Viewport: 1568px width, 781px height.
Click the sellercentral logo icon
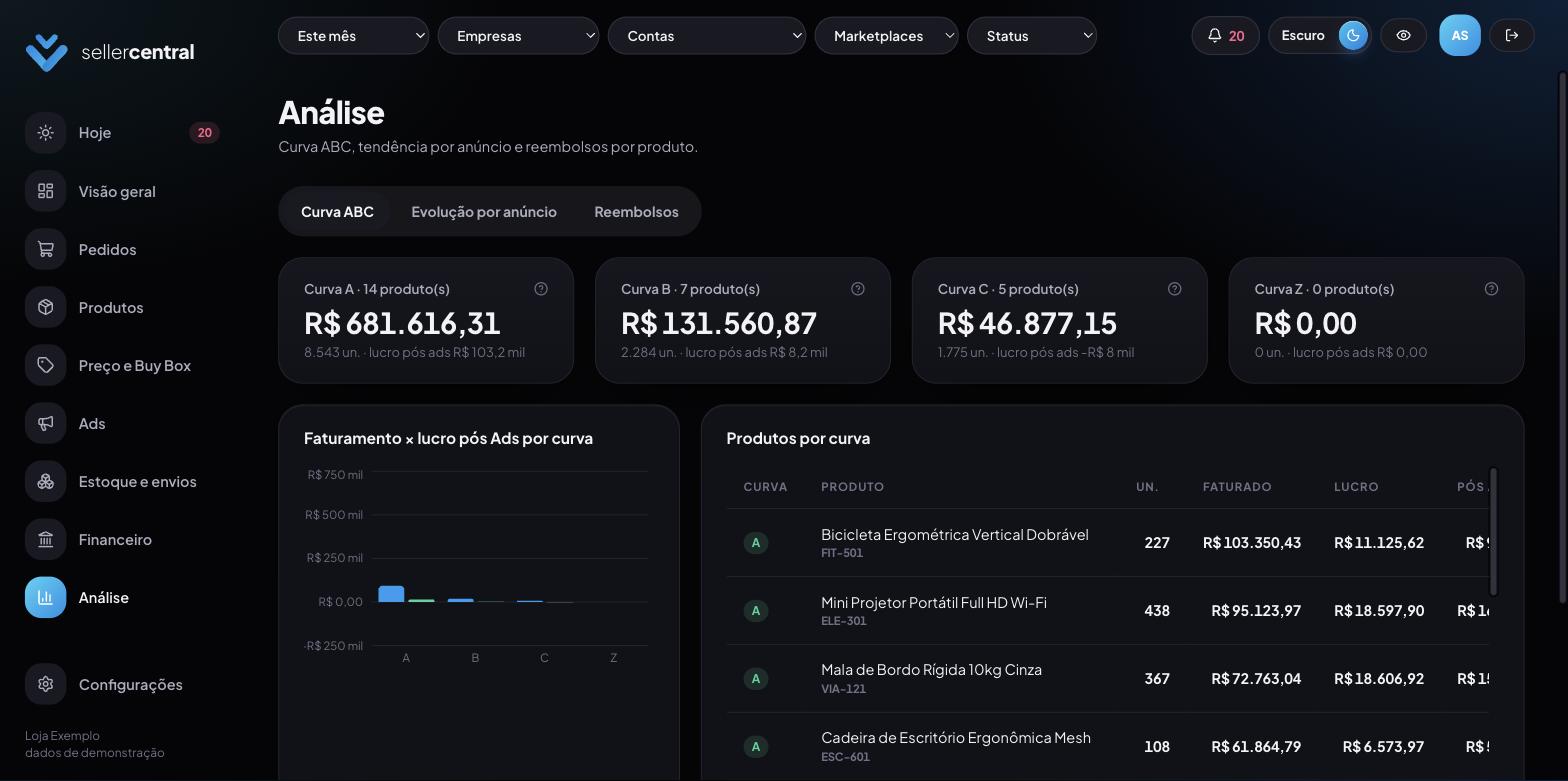[x=46, y=52]
